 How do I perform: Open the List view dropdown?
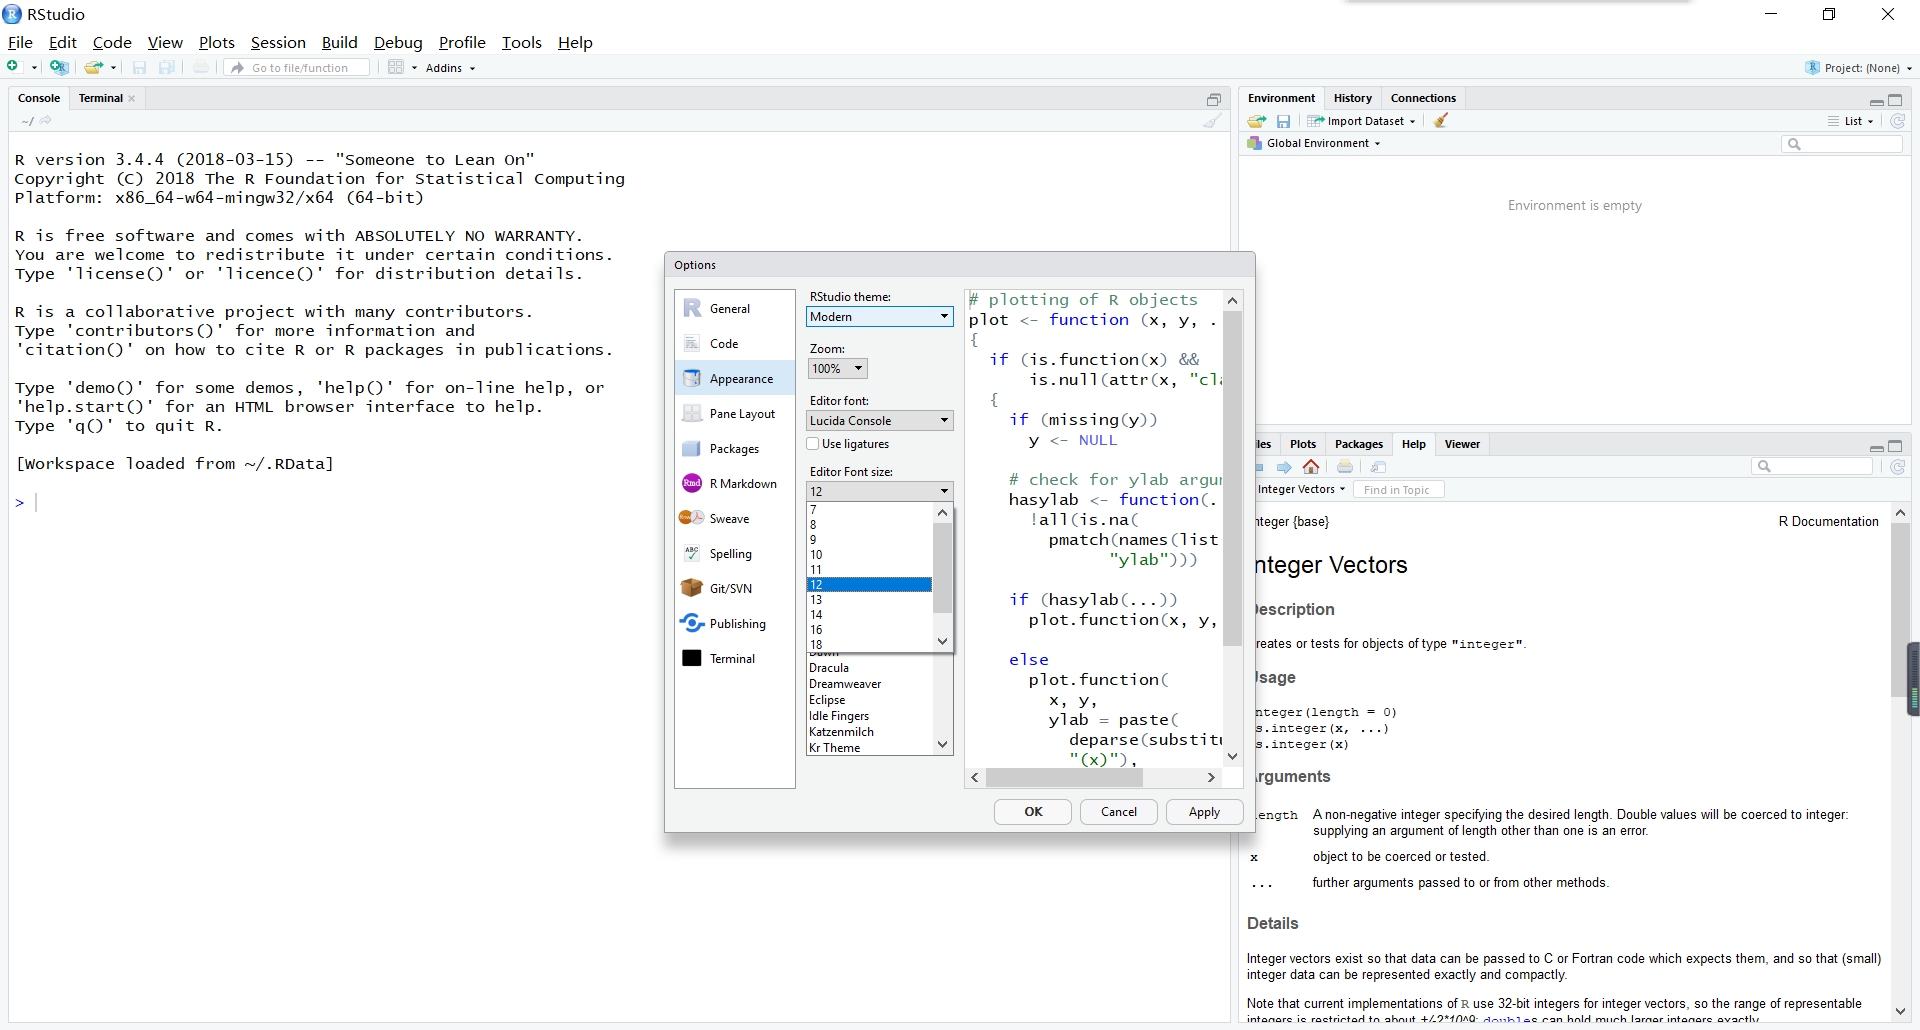(x=1852, y=121)
